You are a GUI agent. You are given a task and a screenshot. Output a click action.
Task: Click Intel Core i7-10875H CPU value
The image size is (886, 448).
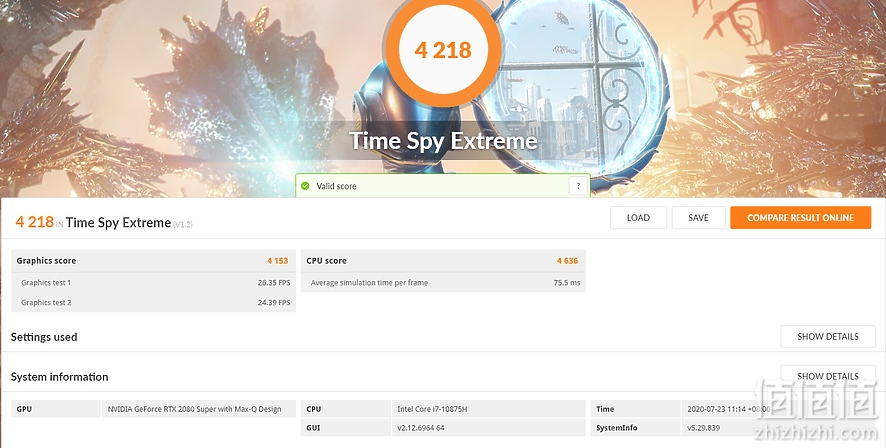(432, 409)
